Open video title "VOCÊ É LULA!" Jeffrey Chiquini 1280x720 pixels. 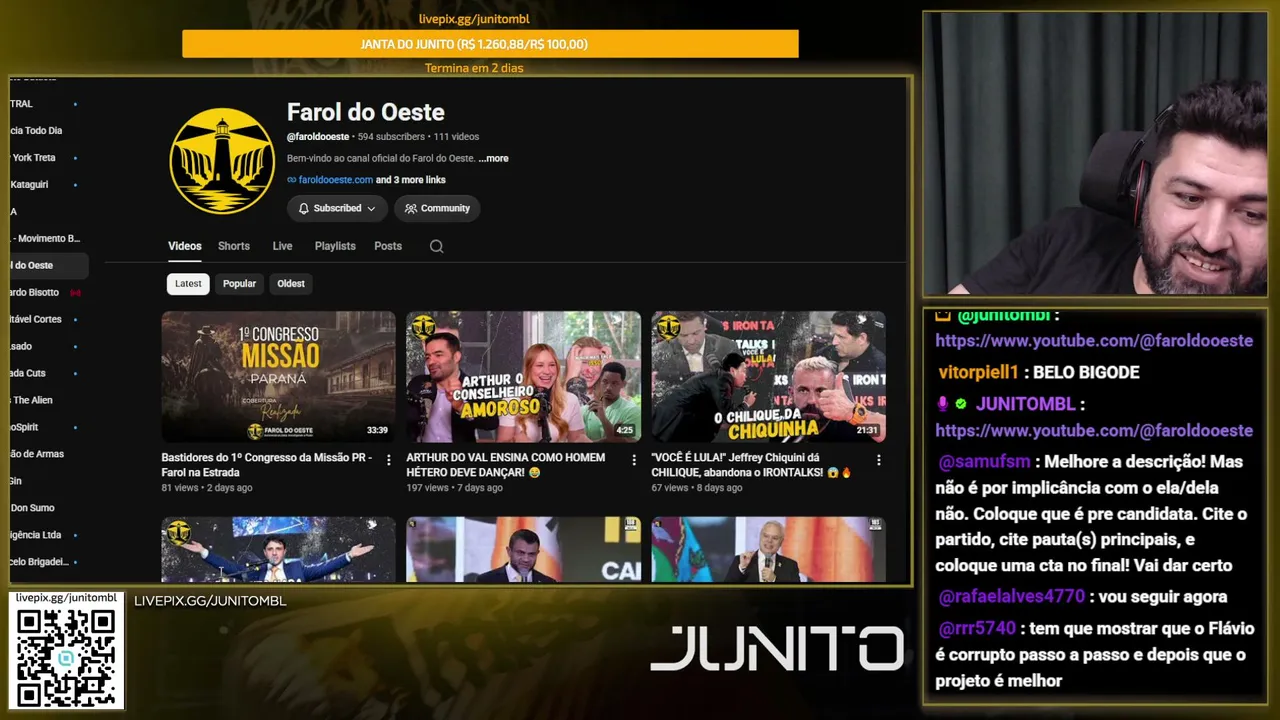[x=751, y=465]
